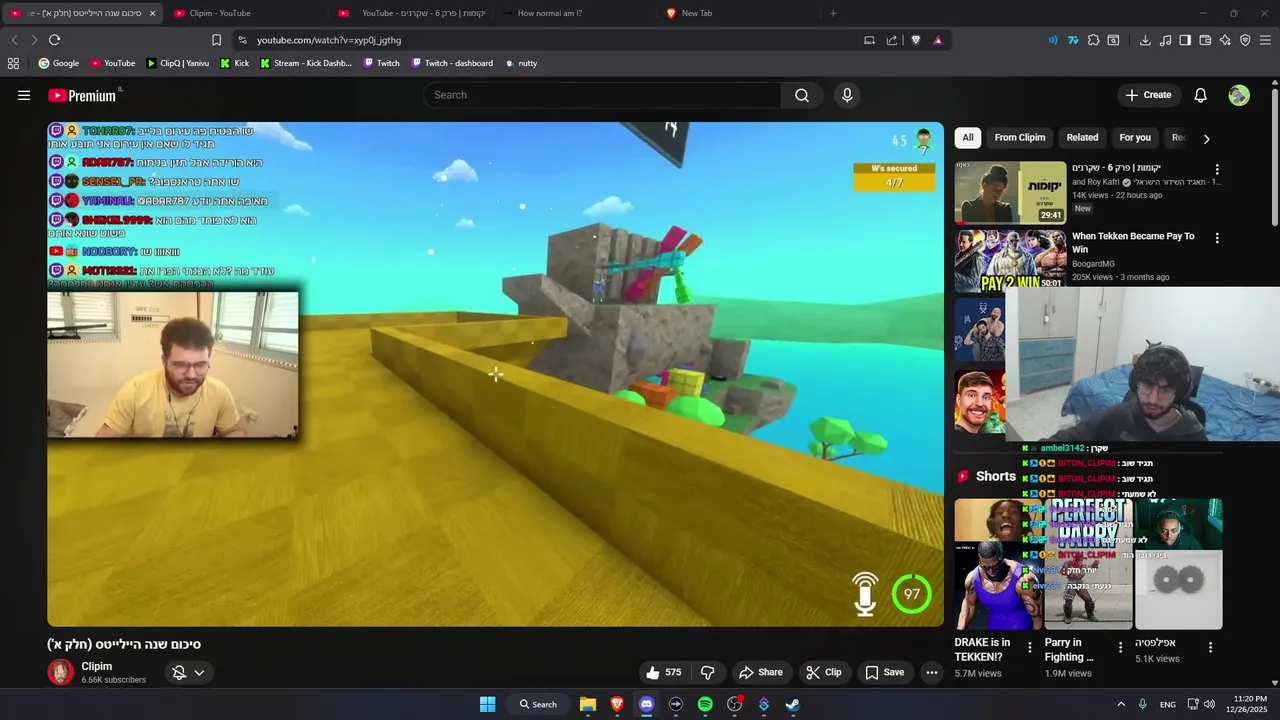Screen dimensions: 1280x720
Task: Click the Clip button under video
Action: [x=824, y=672]
